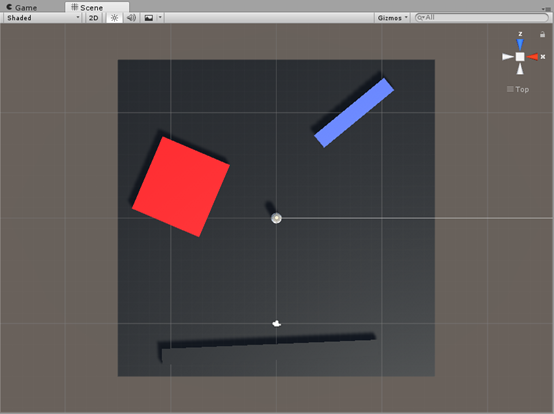Click the red X axis cone
The image size is (554, 414).
532,57
